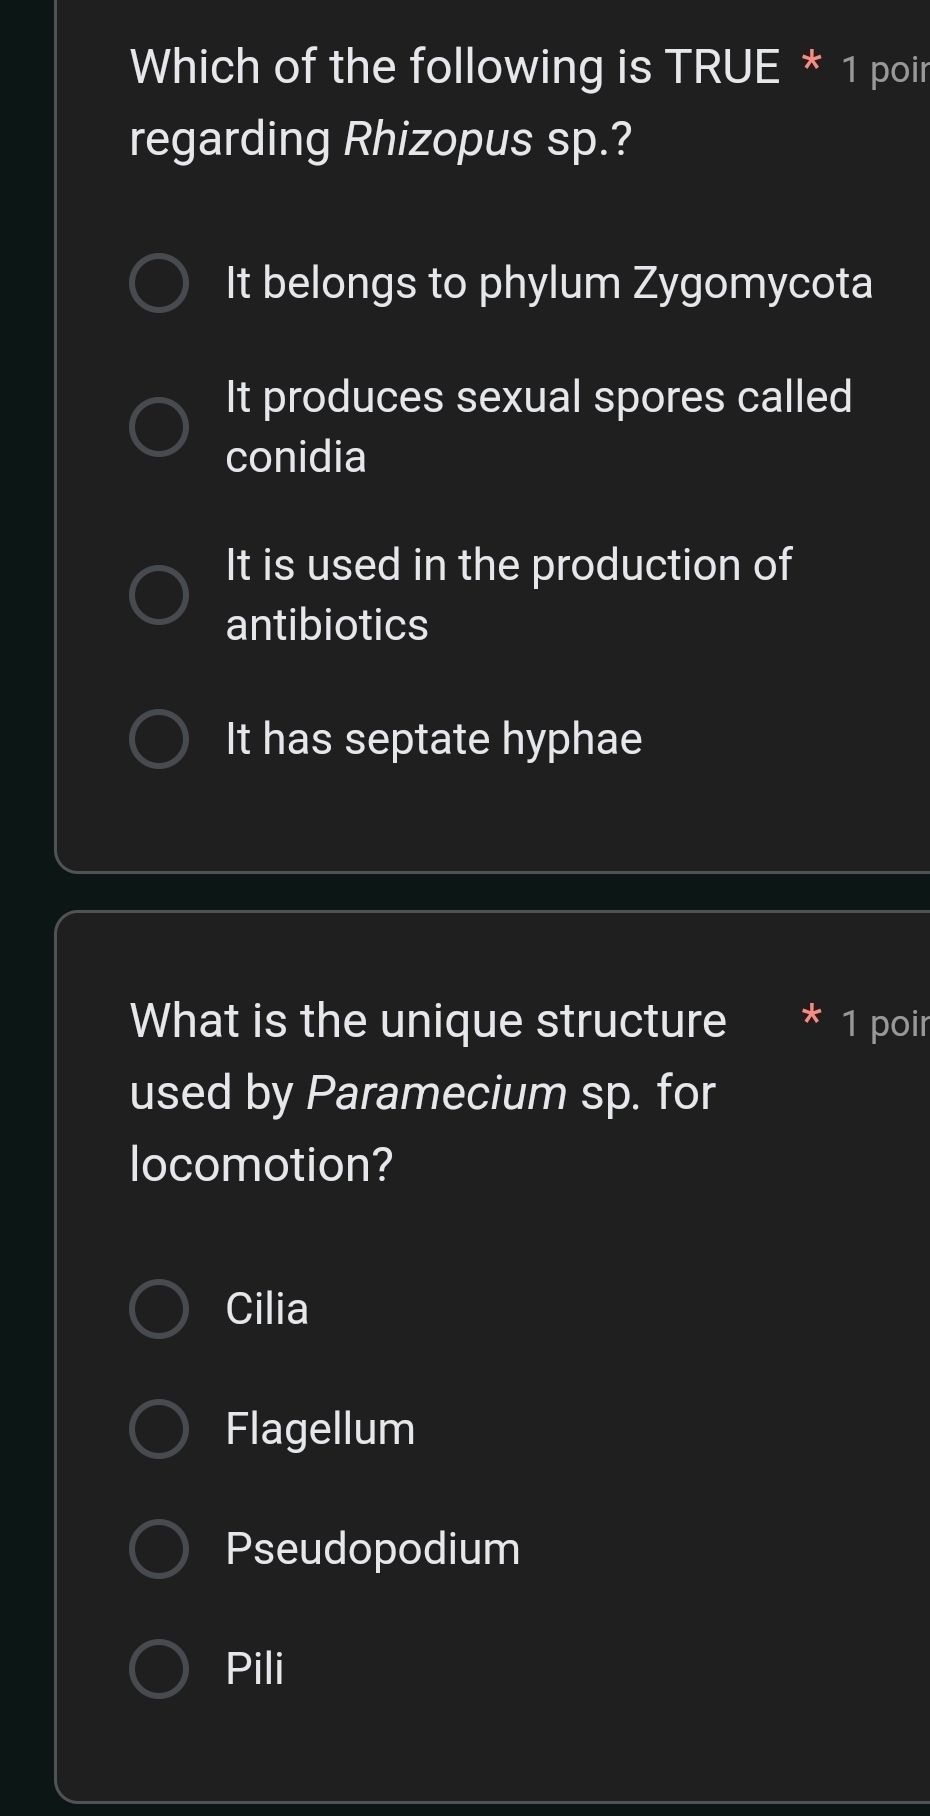Choose the radio circle for sexual spores called conidia
The image size is (930, 1816).
[159, 427]
